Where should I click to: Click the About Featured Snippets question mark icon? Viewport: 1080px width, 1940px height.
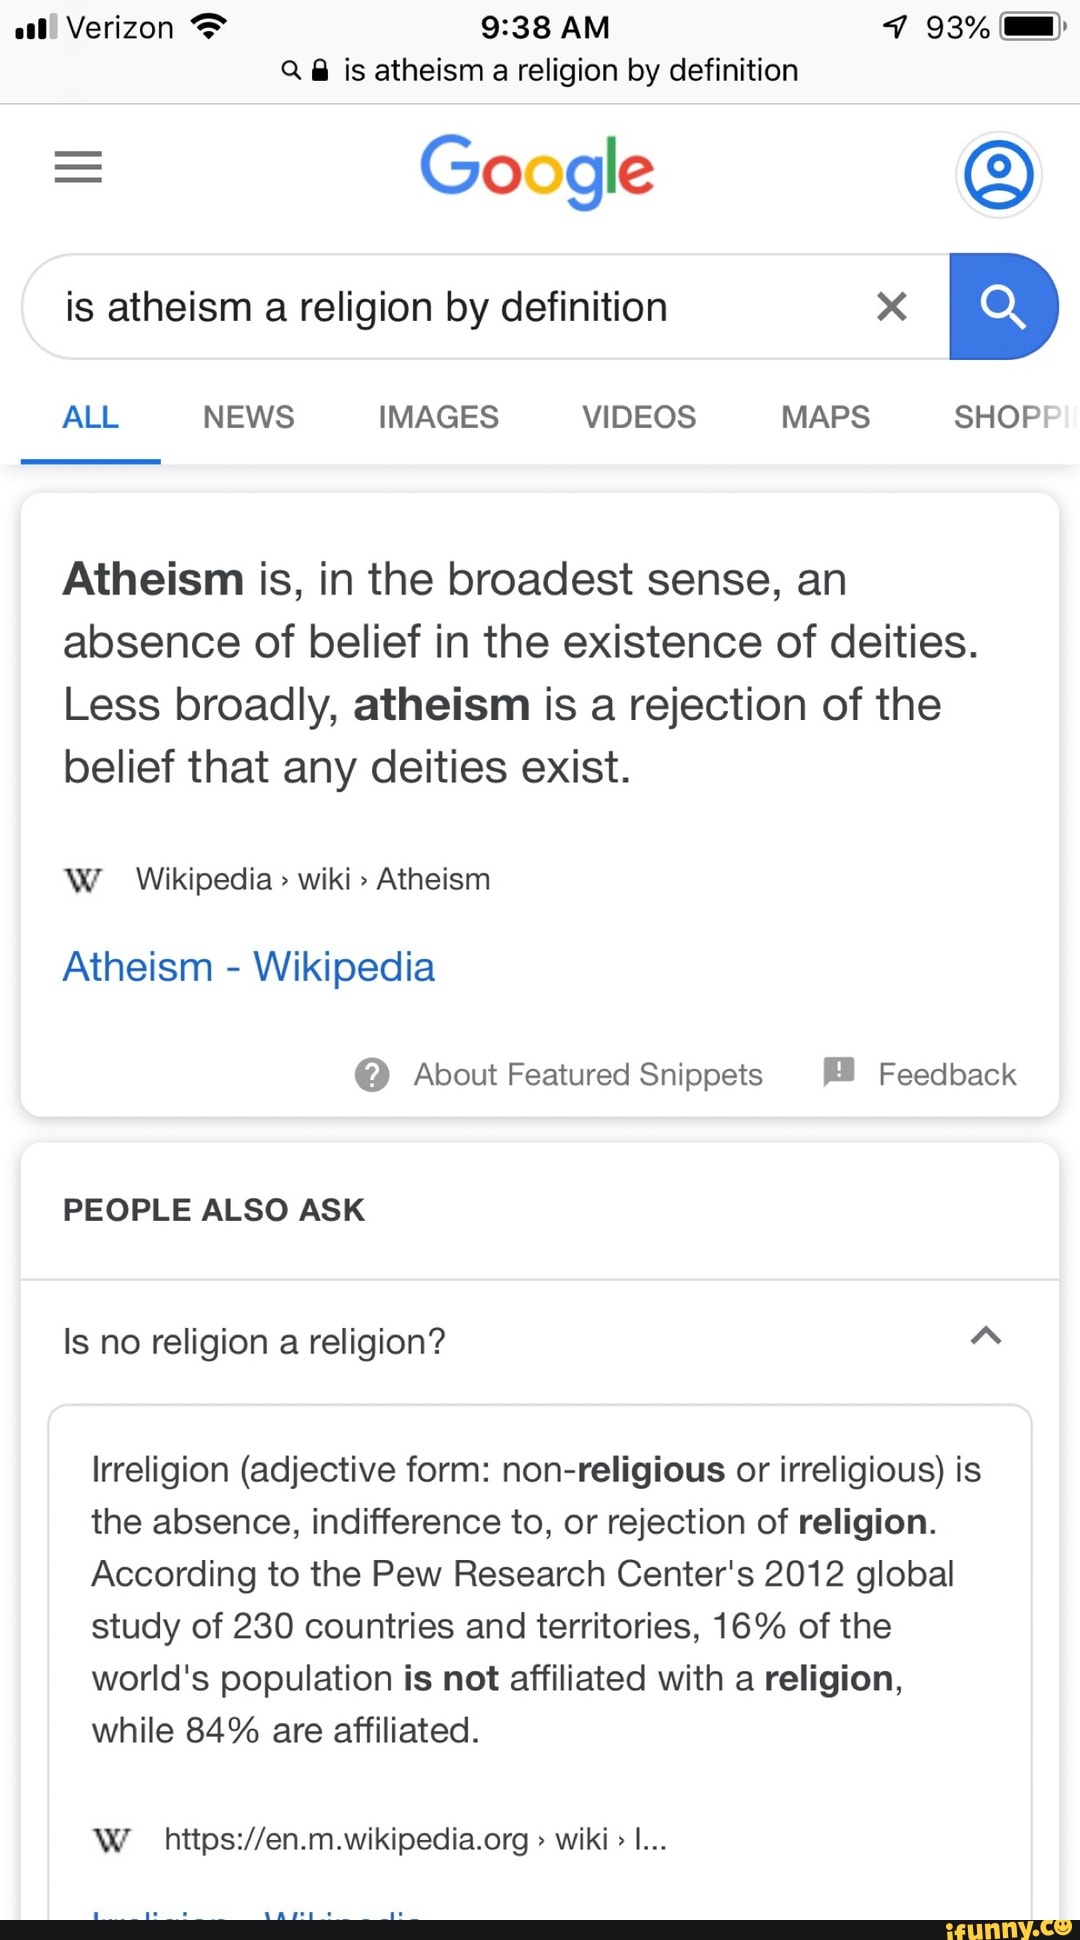pos(372,1074)
